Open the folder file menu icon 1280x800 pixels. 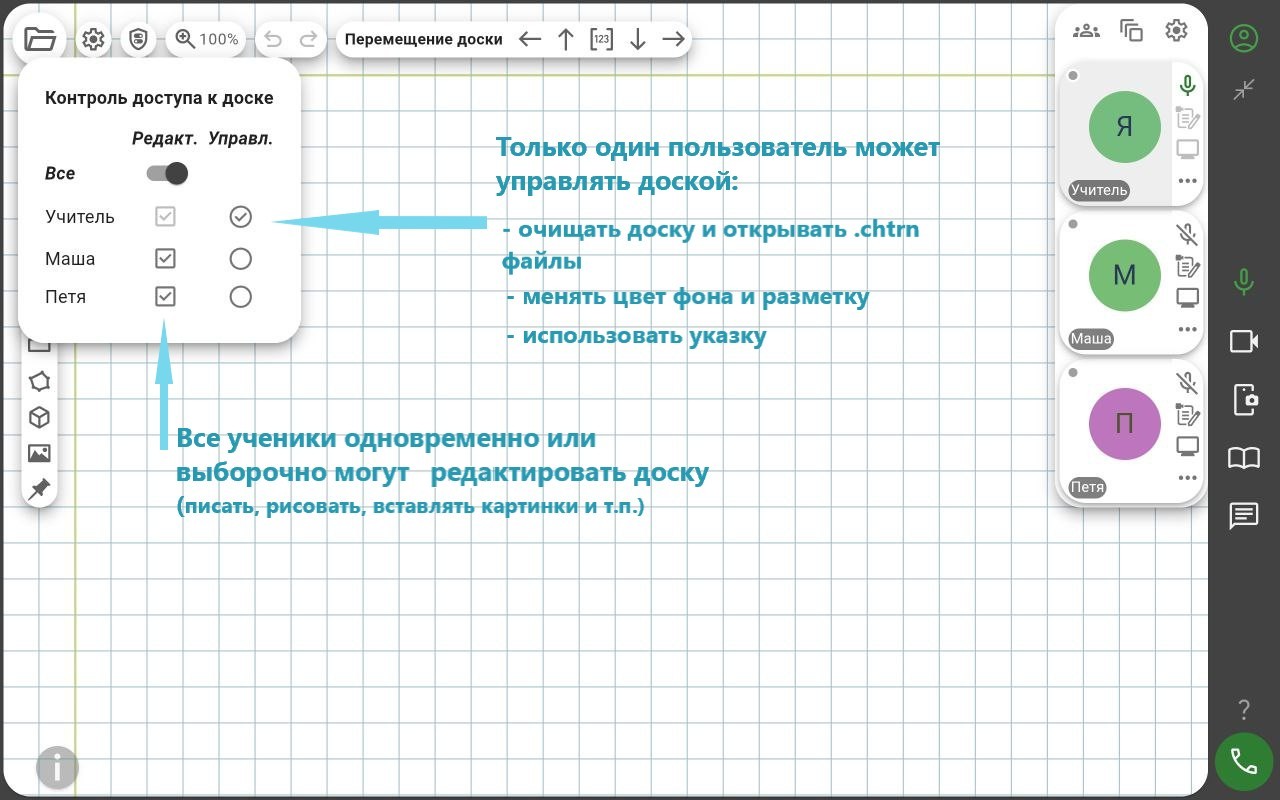(x=40, y=39)
